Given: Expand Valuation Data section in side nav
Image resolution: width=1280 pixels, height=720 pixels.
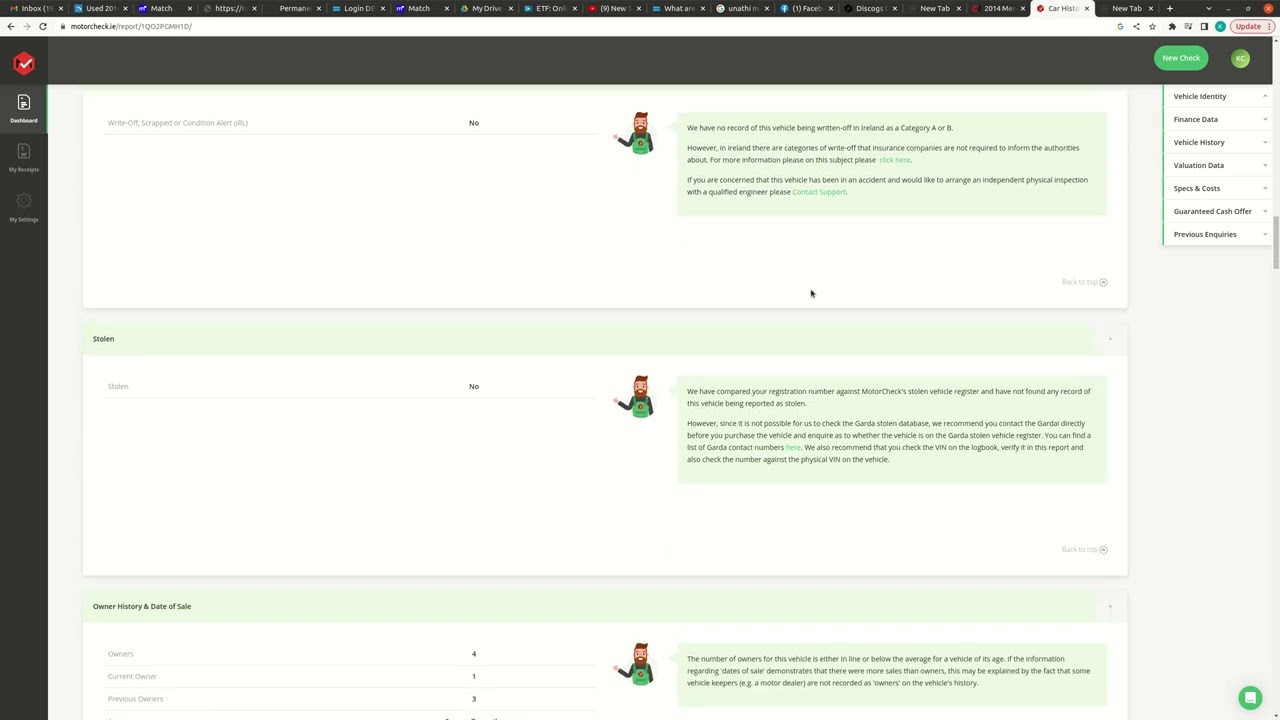Looking at the screenshot, I should pyautogui.click(x=1219, y=165).
